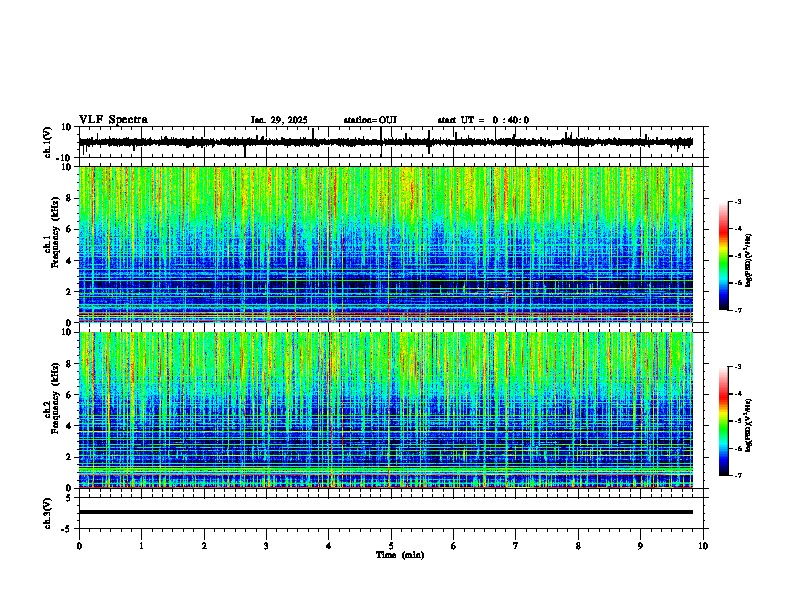Click time axis tick label "1"

coord(141,546)
